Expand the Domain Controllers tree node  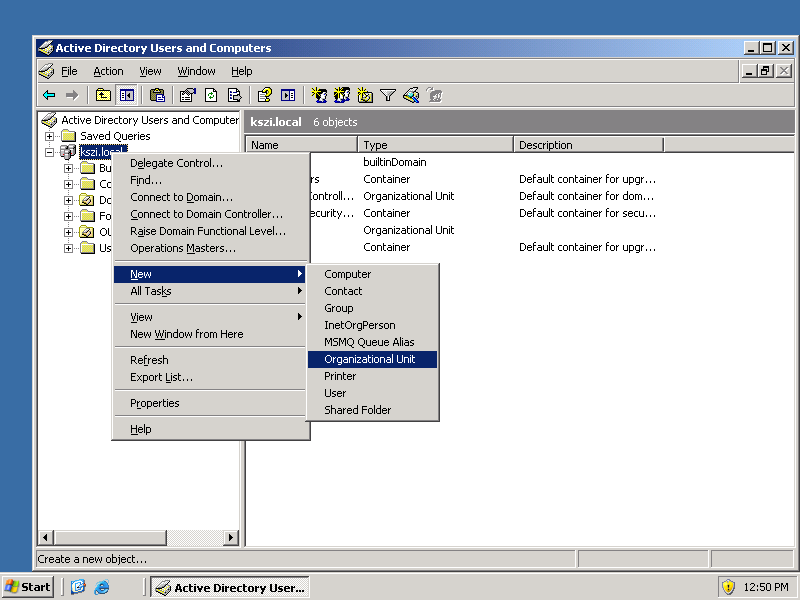68,200
